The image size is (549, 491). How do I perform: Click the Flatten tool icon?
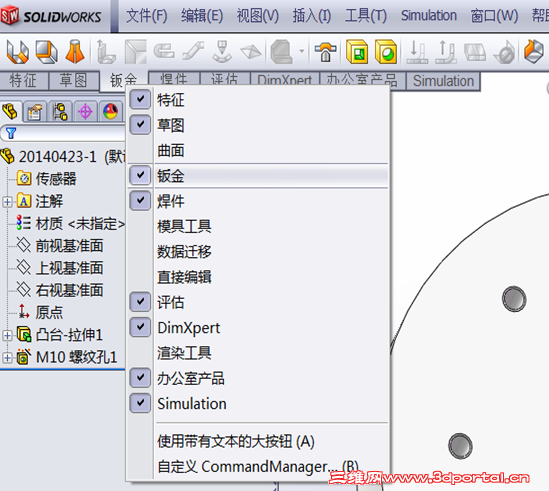click(x=474, y=52)
